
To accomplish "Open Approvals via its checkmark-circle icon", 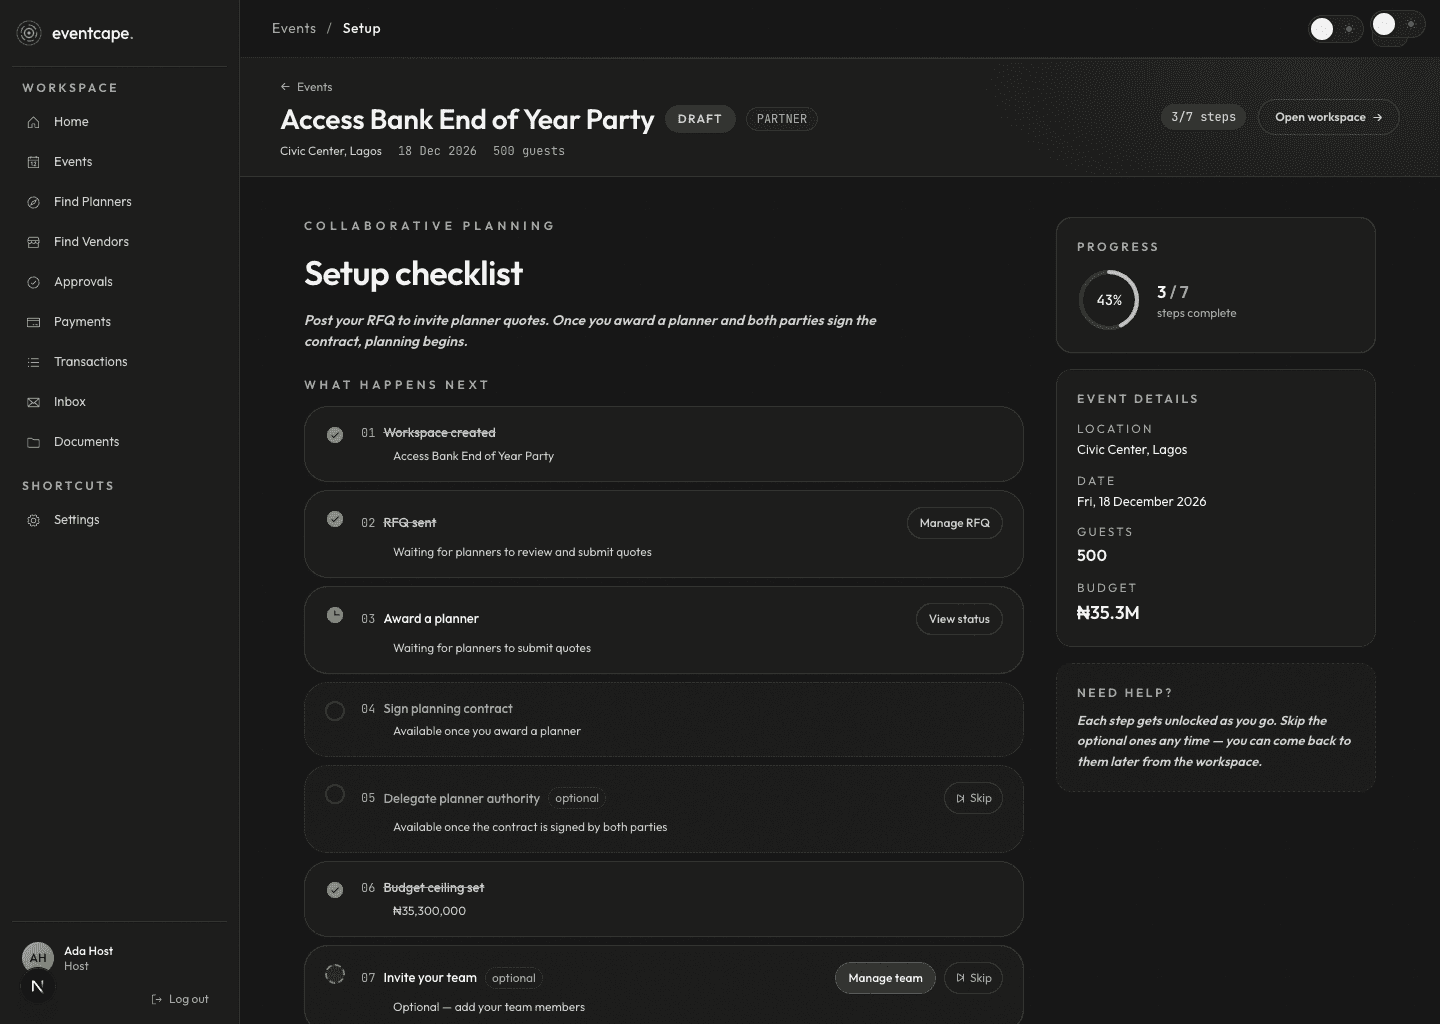I will click(x=33, y=282).
